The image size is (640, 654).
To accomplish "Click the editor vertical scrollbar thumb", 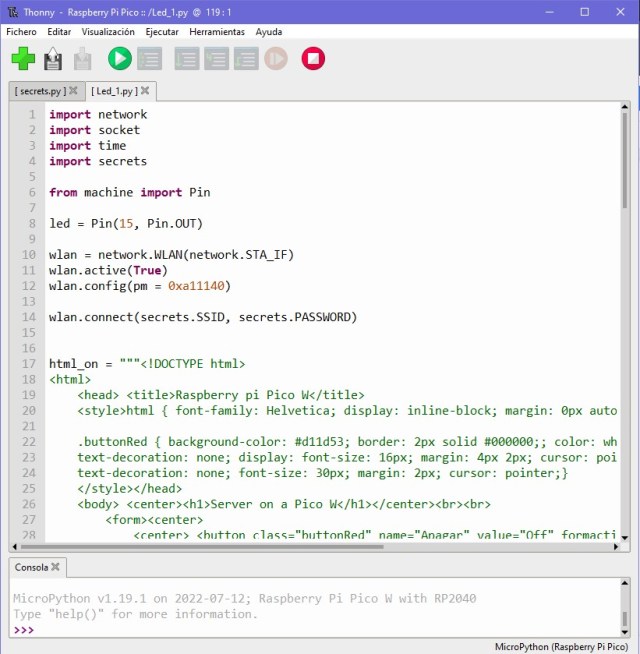I will click(625, 161).
